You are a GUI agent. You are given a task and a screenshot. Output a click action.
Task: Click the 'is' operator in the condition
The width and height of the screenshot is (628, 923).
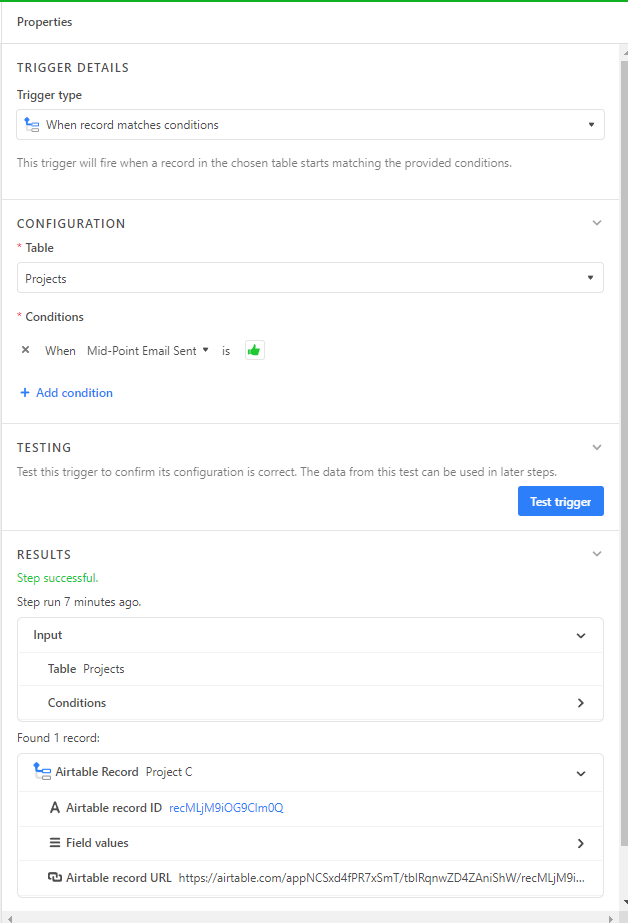(226, 351)
